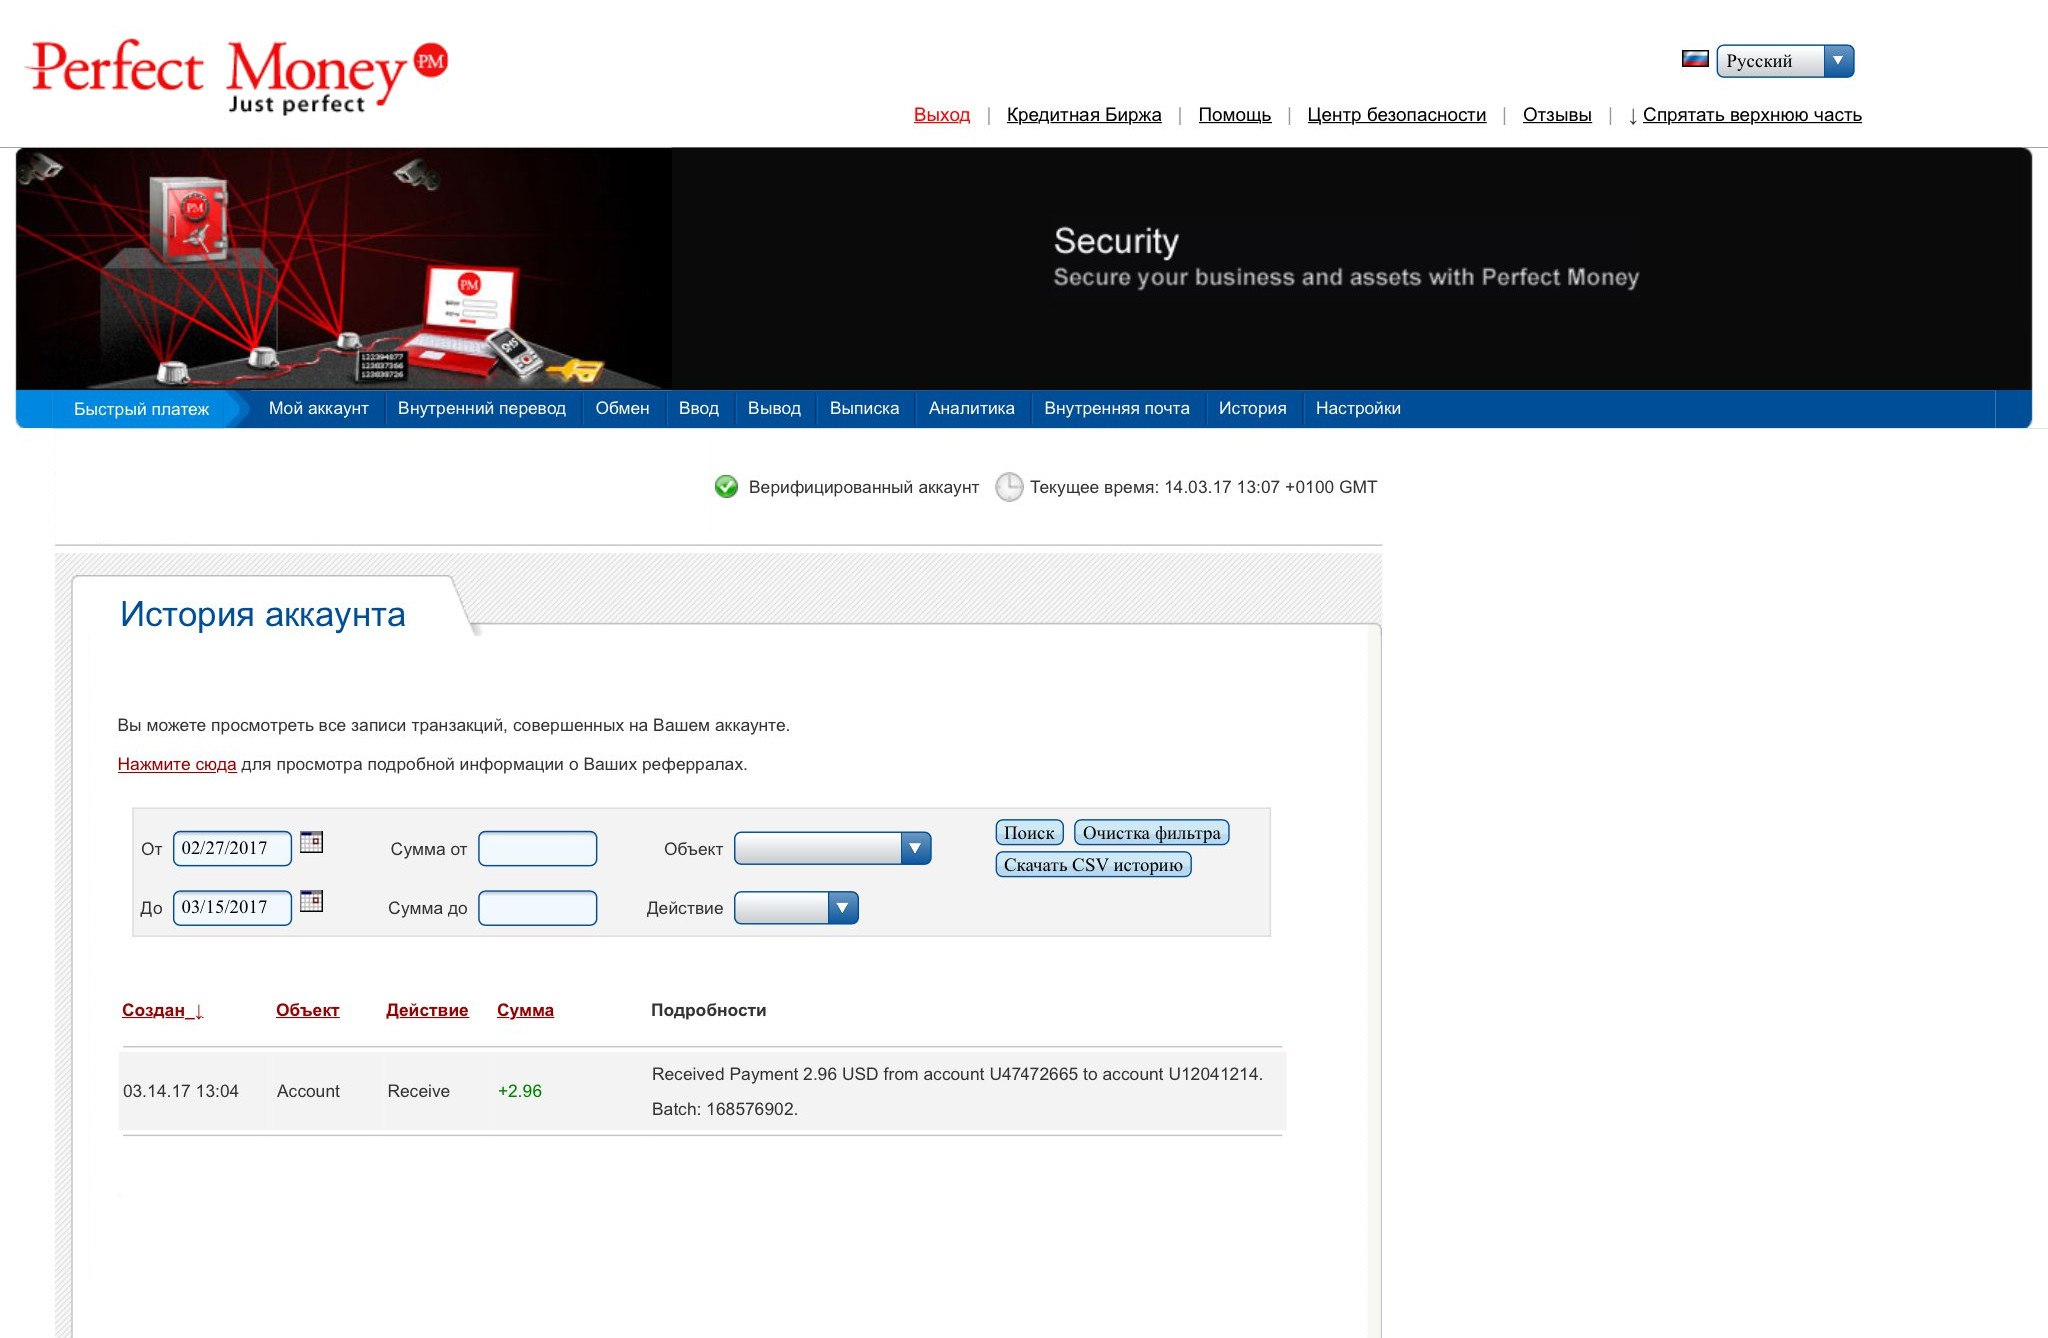The width and height of the screenshot is (2048, 1338).
Task: Click the До date input field
Action: 232,907
